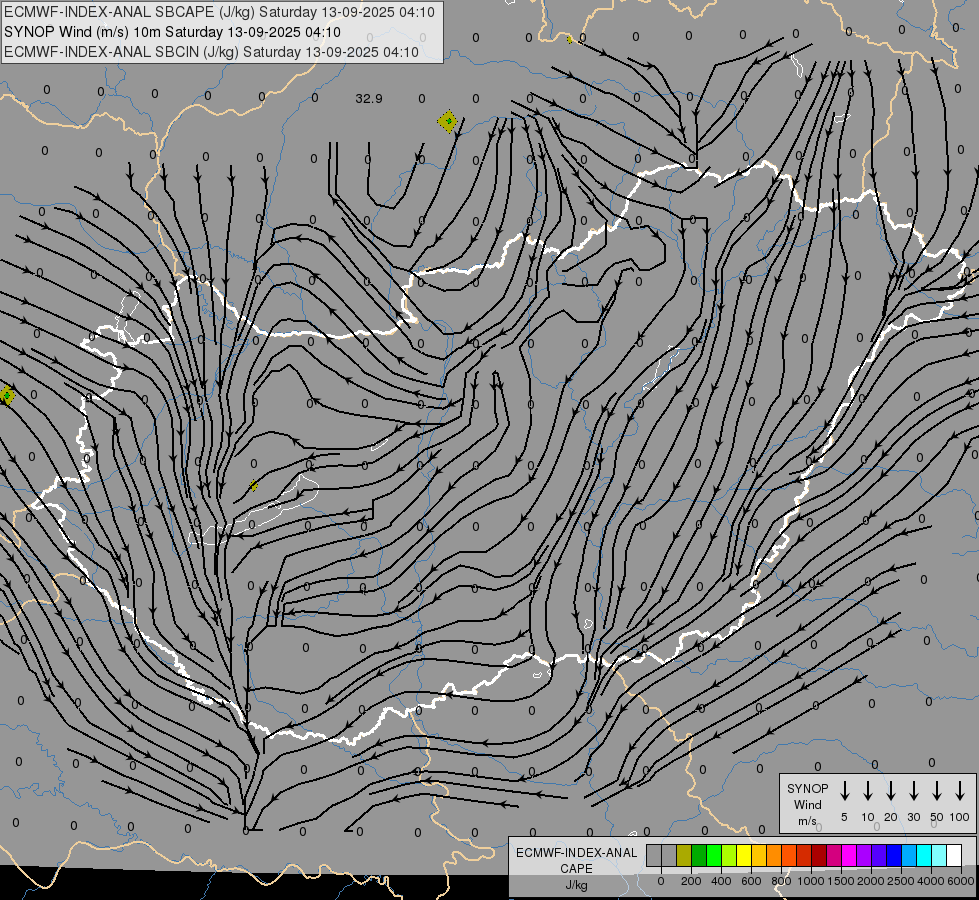
Task: Click the 50 value in the wind legend
Action: [x=937, y=817]
